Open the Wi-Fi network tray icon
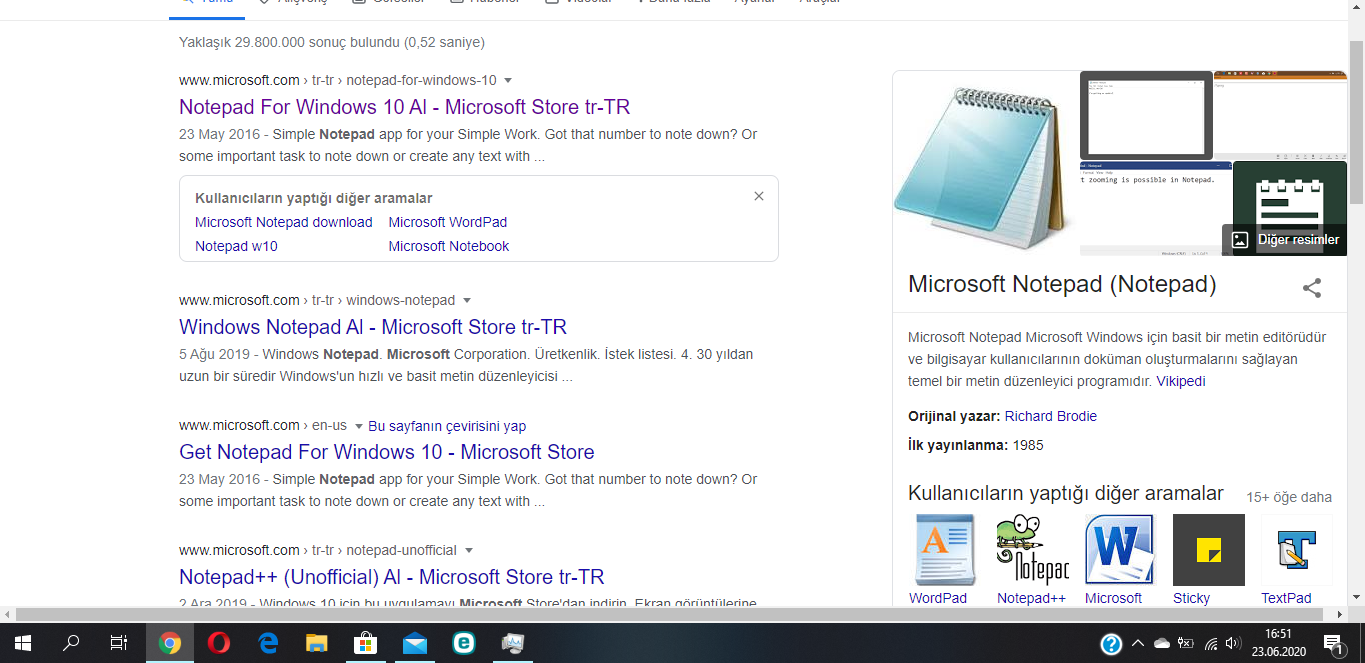The height and width of the screenshot is (663, 1365). [1211, 644]
